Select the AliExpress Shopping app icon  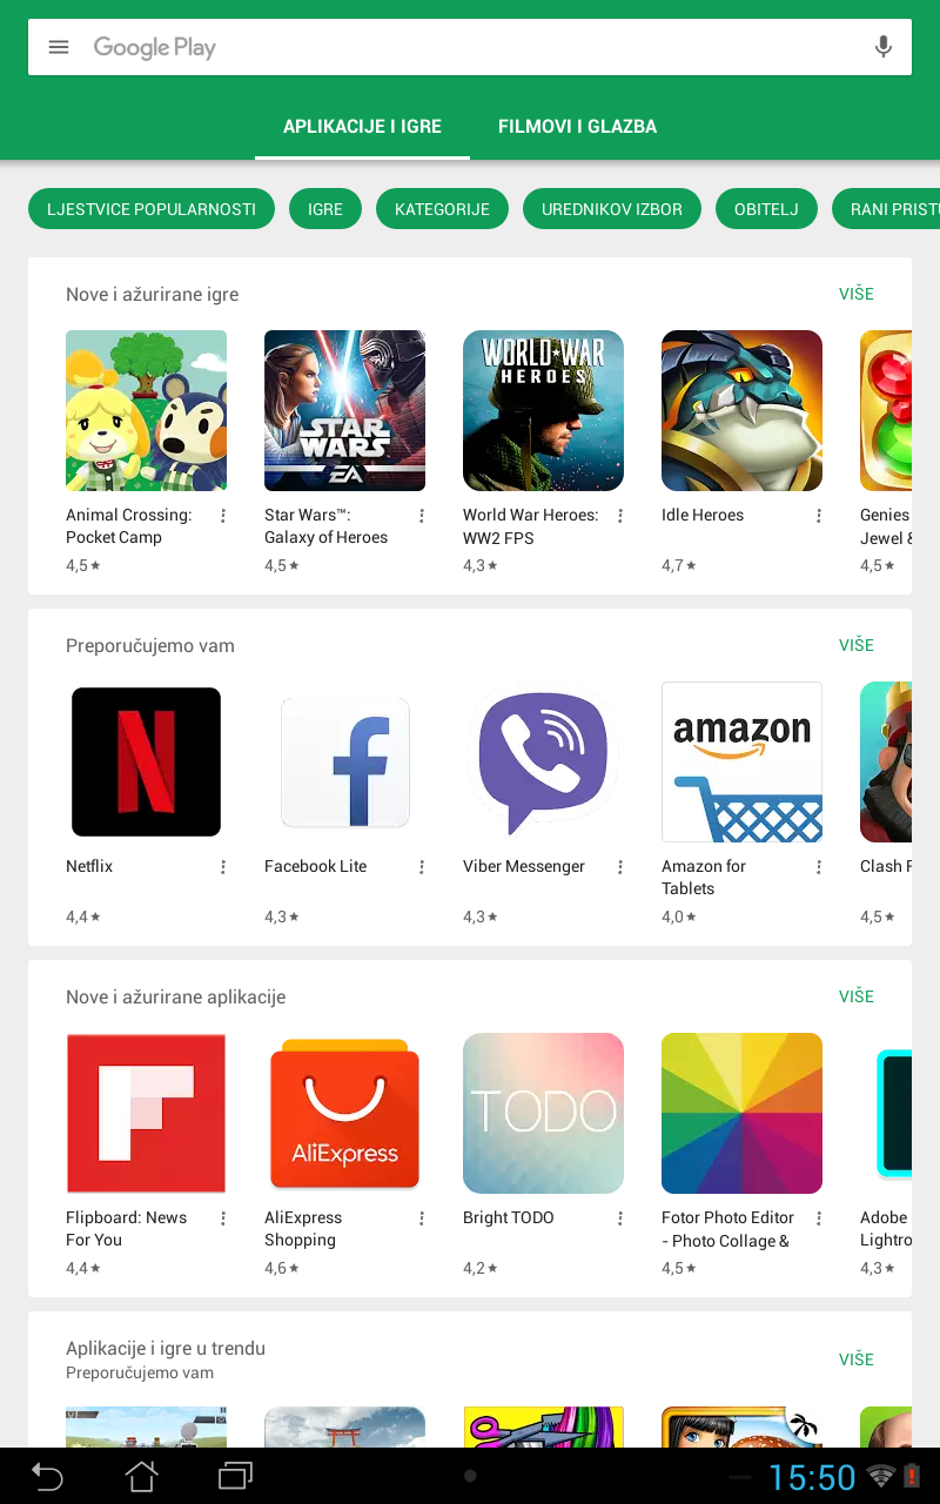[x=345, y=1113]
